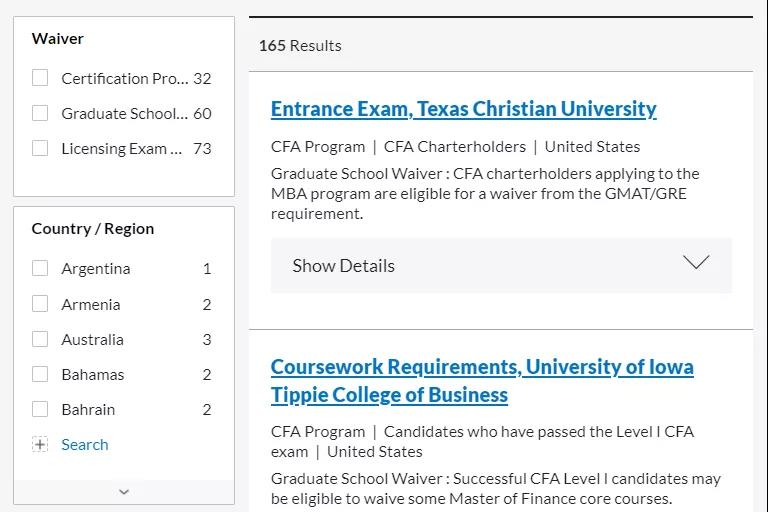Select the Argentina country checkbox

point(40,268)
